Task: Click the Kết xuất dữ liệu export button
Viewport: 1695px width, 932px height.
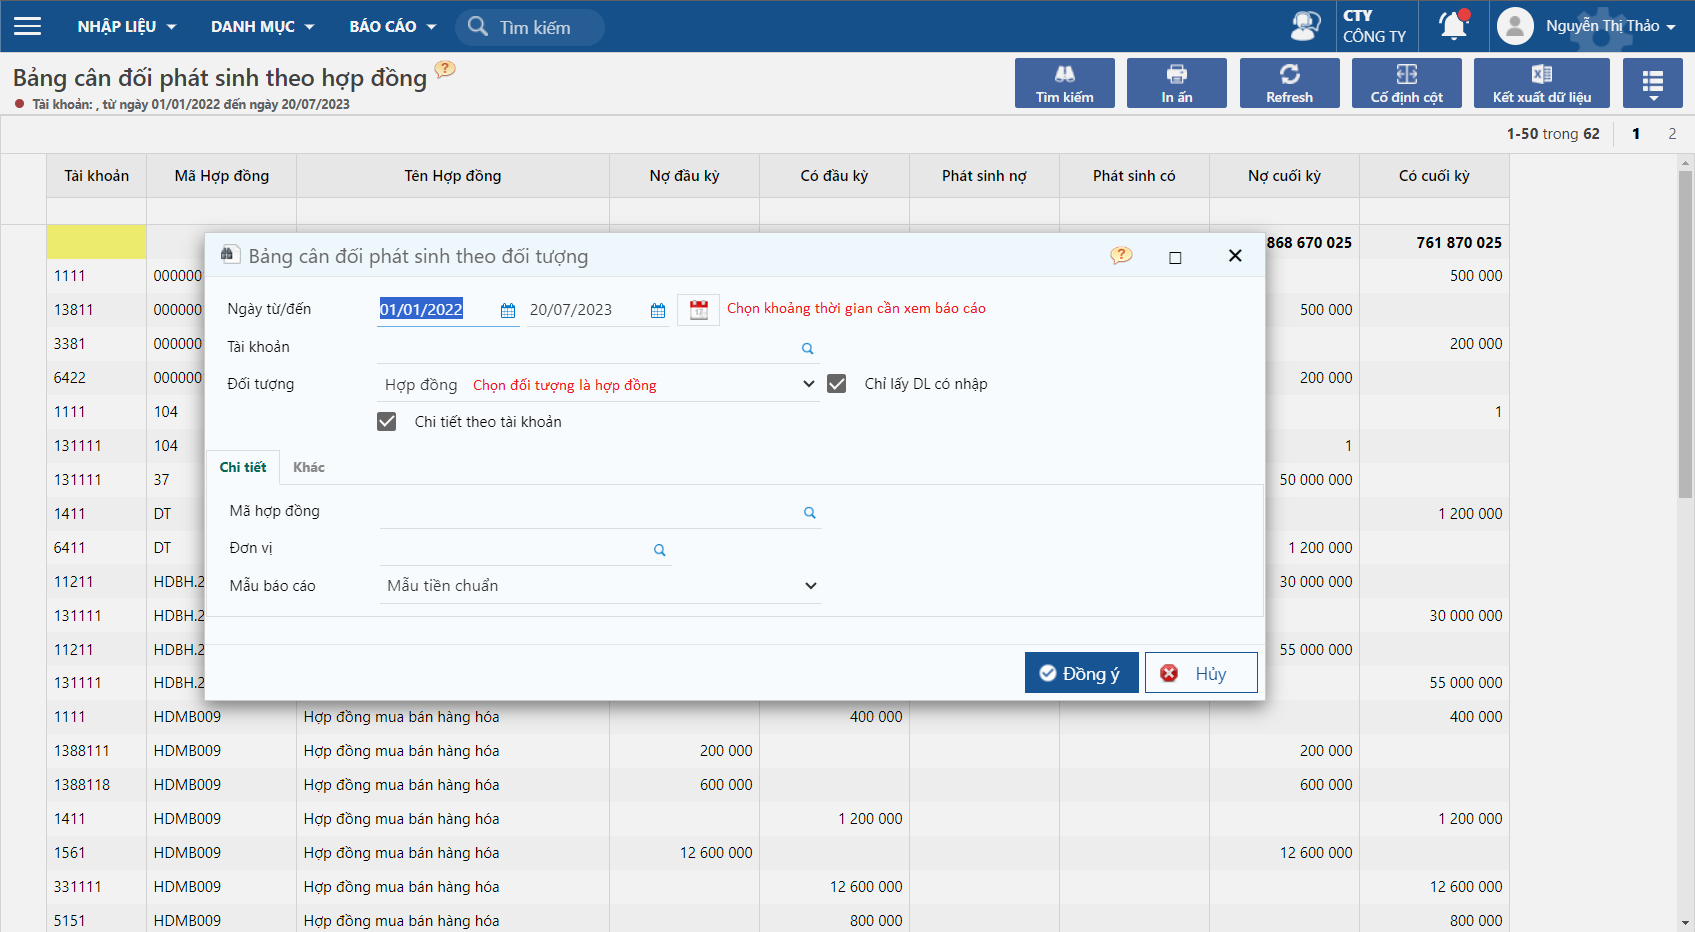Action: (1541, 83)
